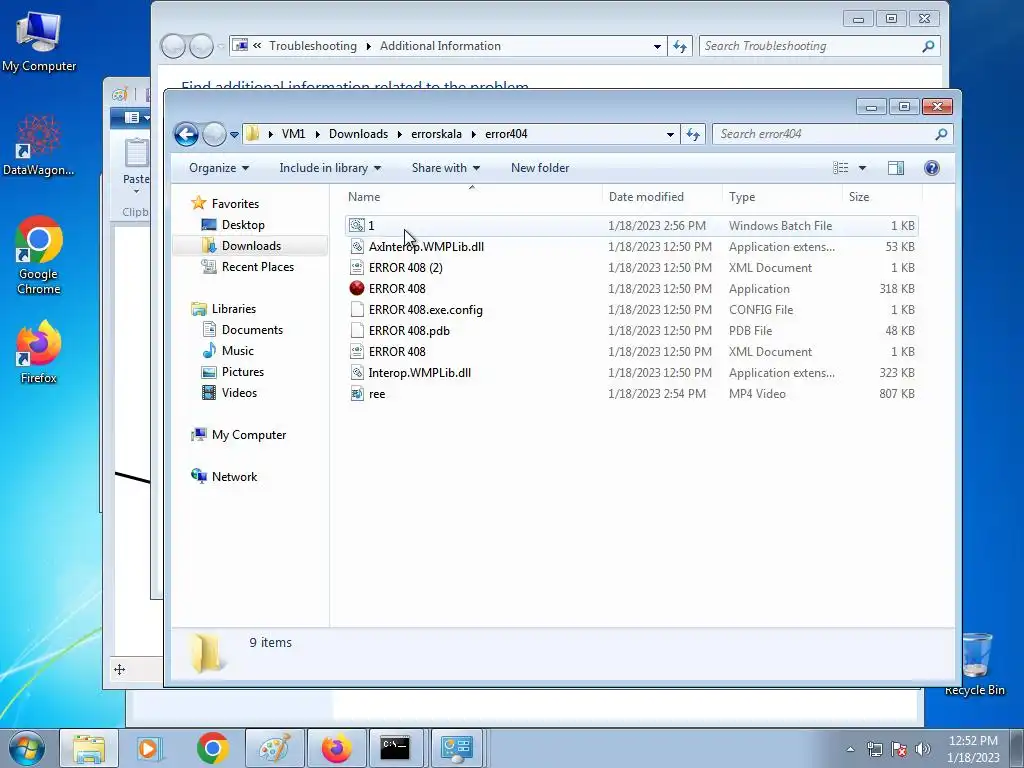Select the red ERROR 408 application icon
The width and height of the screenshot is (1024, 768).
click(357, 288)
